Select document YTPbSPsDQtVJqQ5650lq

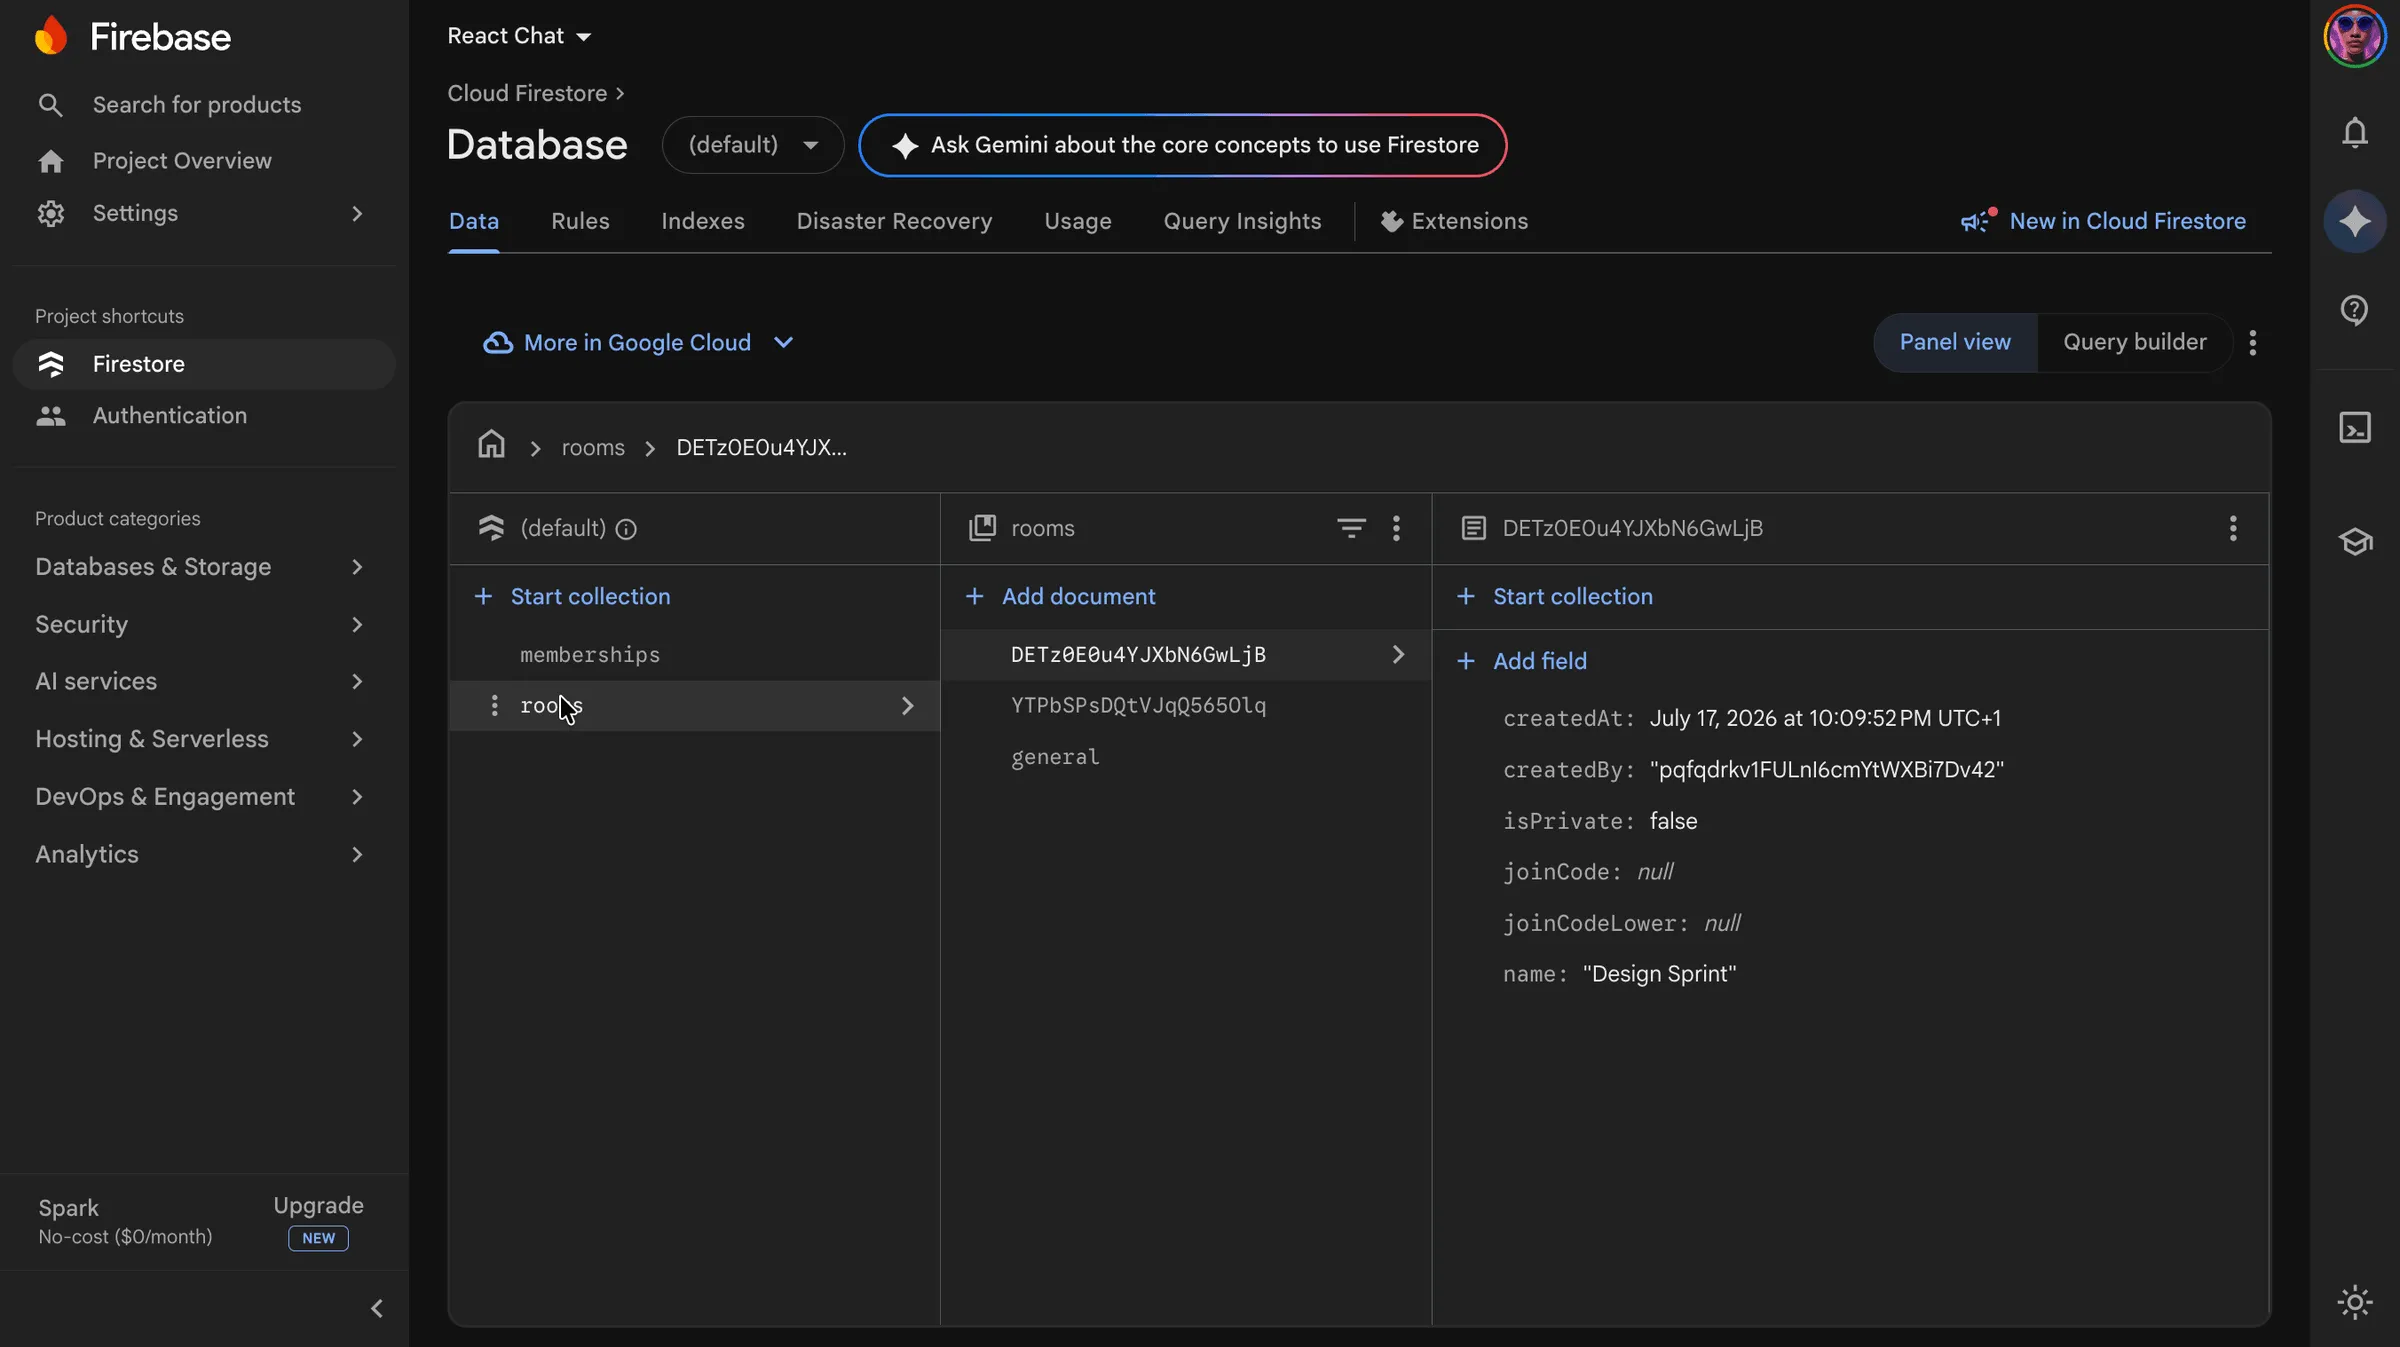click(1186, 706)
